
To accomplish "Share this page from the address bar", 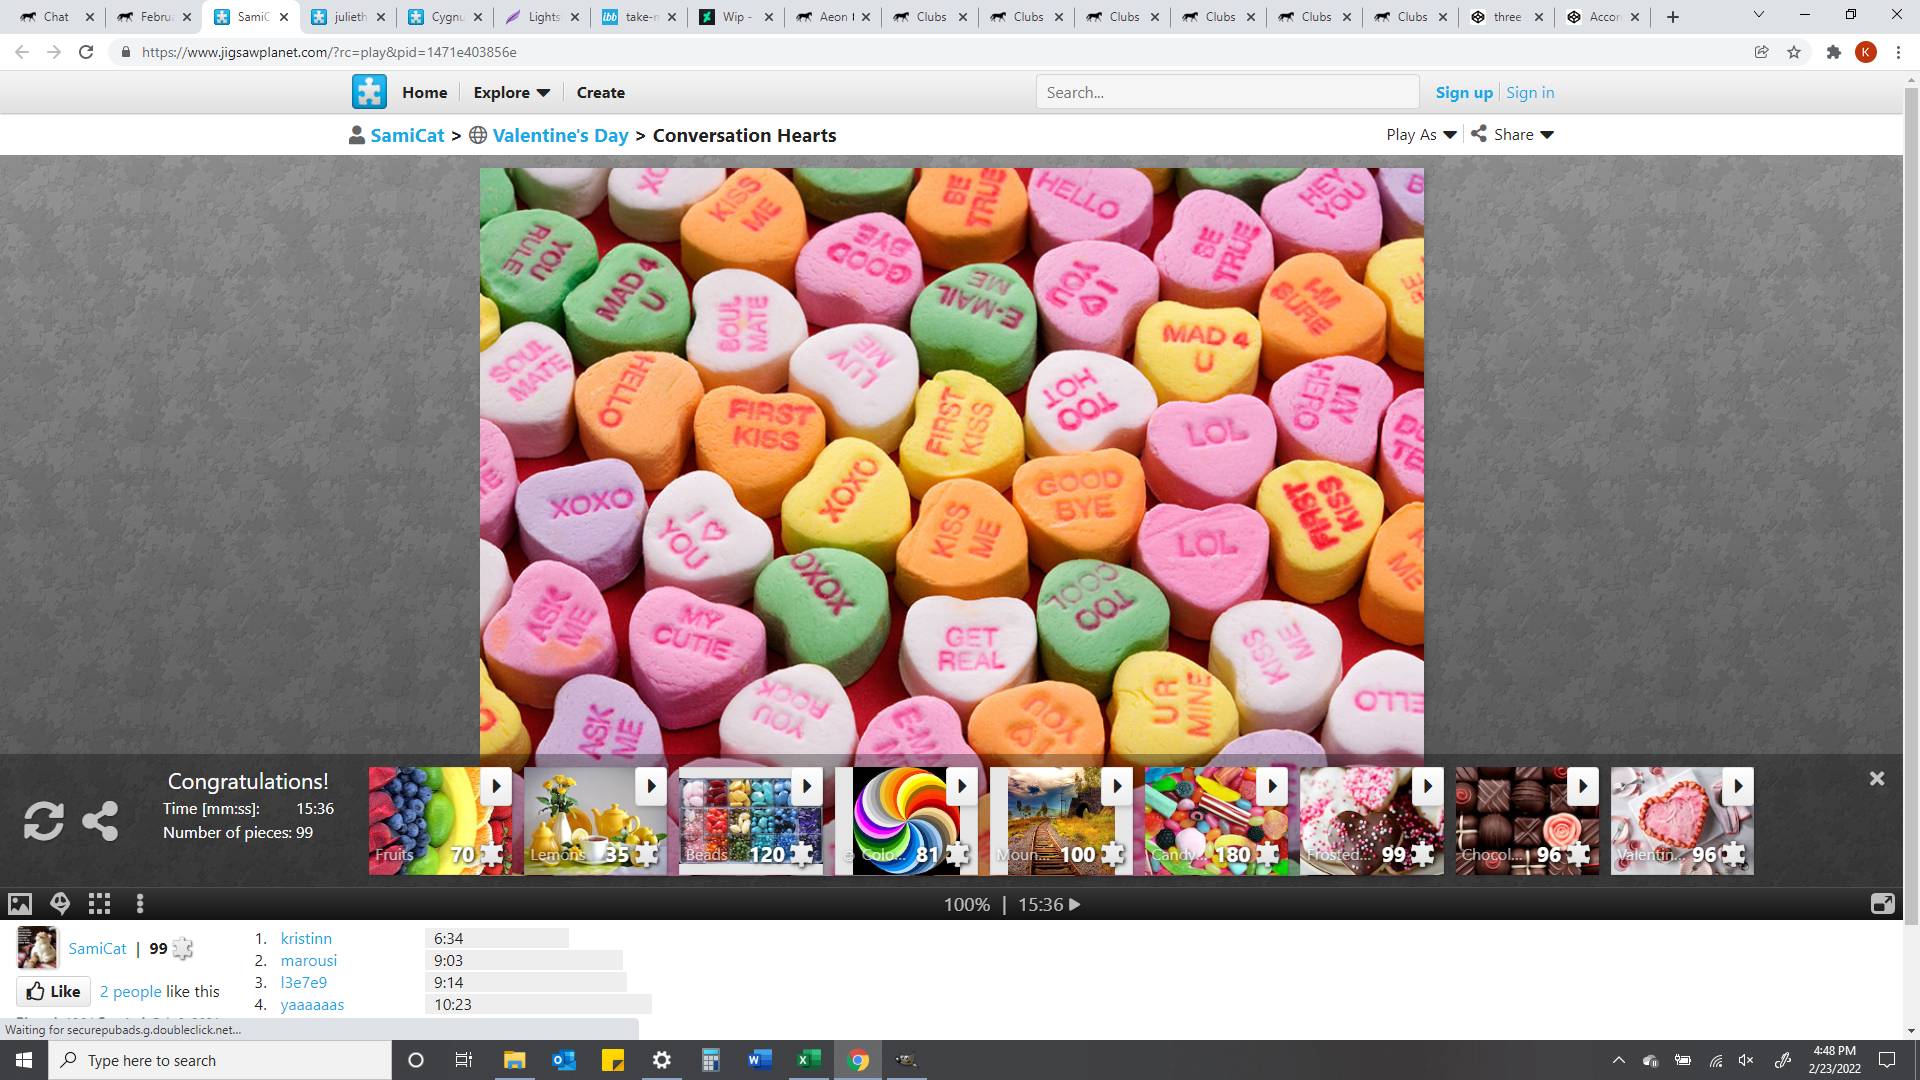I will [1761, 52].
